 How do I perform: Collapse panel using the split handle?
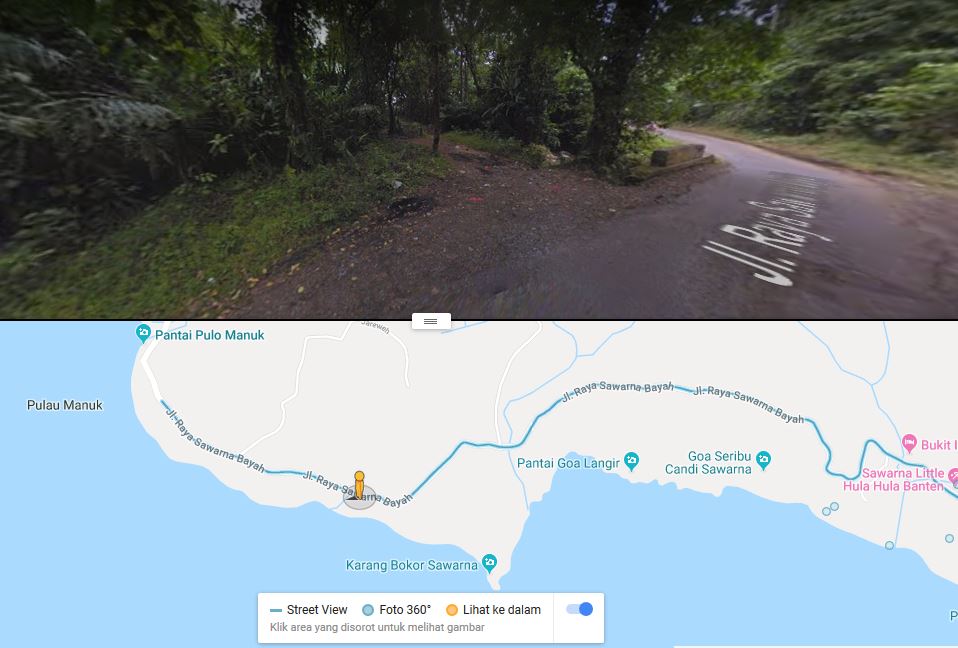click(431, 321)
